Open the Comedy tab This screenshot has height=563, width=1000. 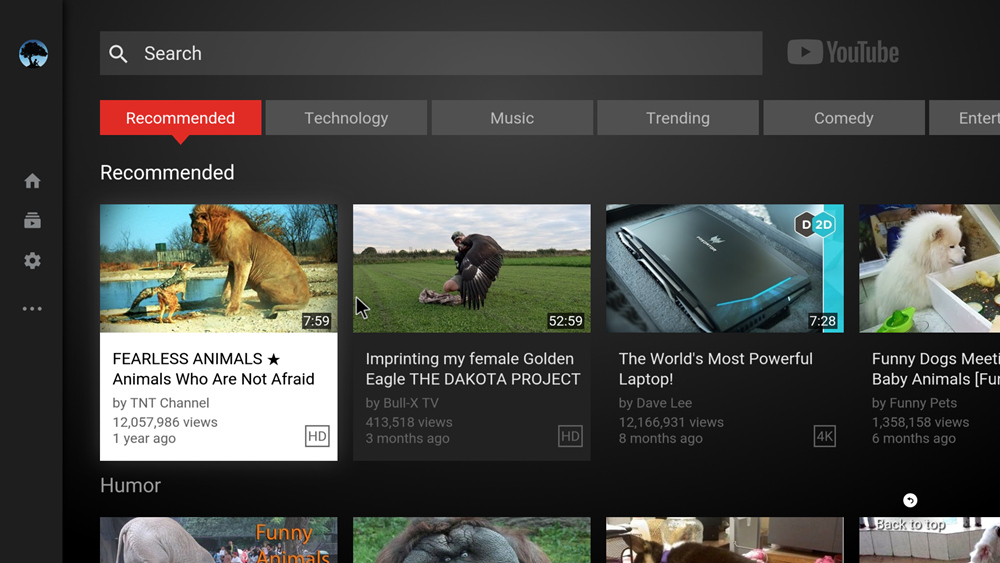coord(844,118)
